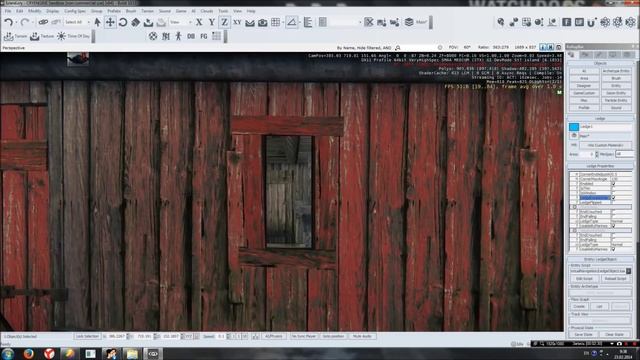The width and height of the screenshot is (640, 360).
Task: Toggle the highlighted ledge property checkbox
Action: click(x=613, y=198)
